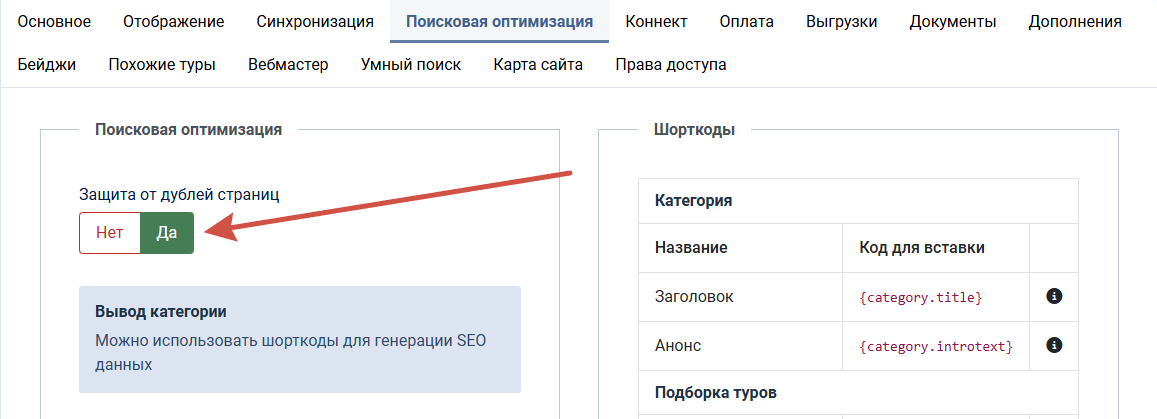Switch to the Выгрузки tab
The height and width of the screenshot is (419, 1157).
842,21
